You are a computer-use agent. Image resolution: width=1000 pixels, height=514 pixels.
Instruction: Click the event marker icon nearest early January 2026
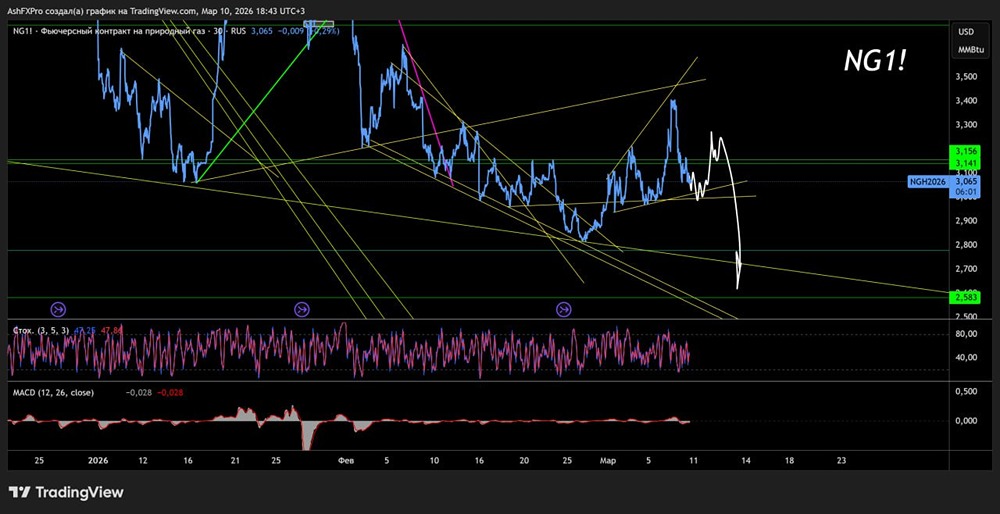(57, 310)
